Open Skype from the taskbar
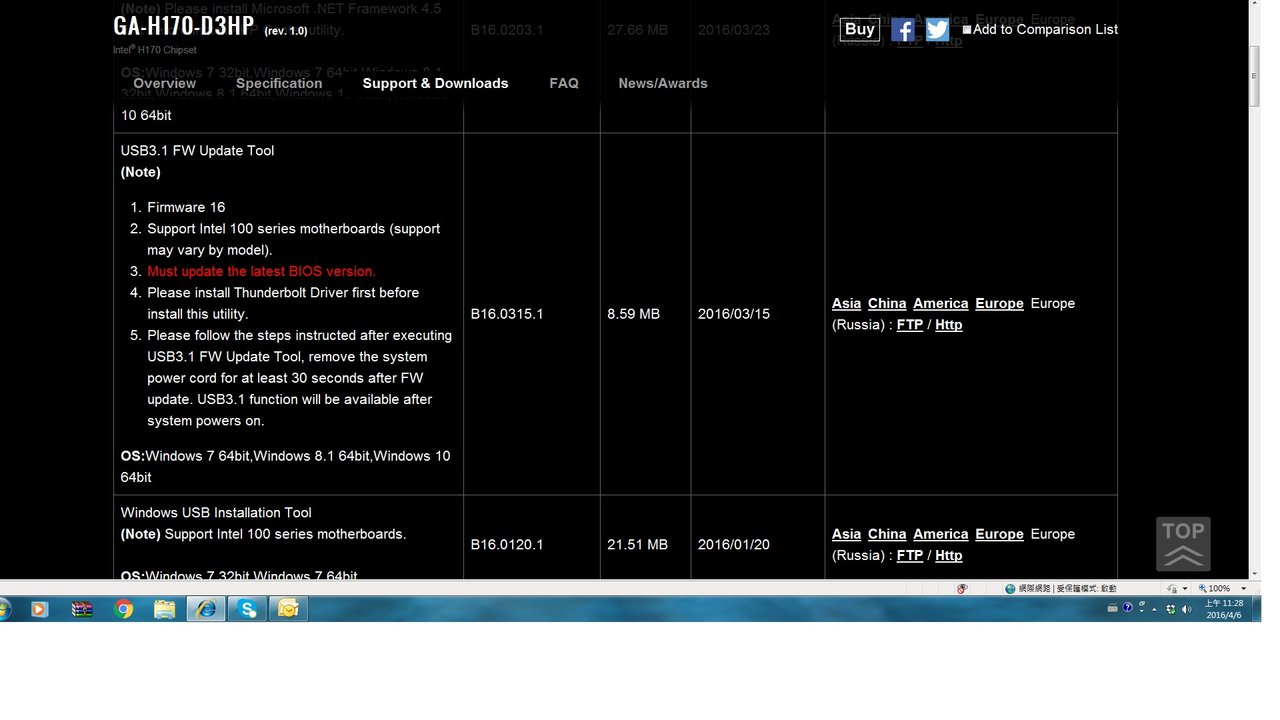1280x720 pixels. coord(247,608)
